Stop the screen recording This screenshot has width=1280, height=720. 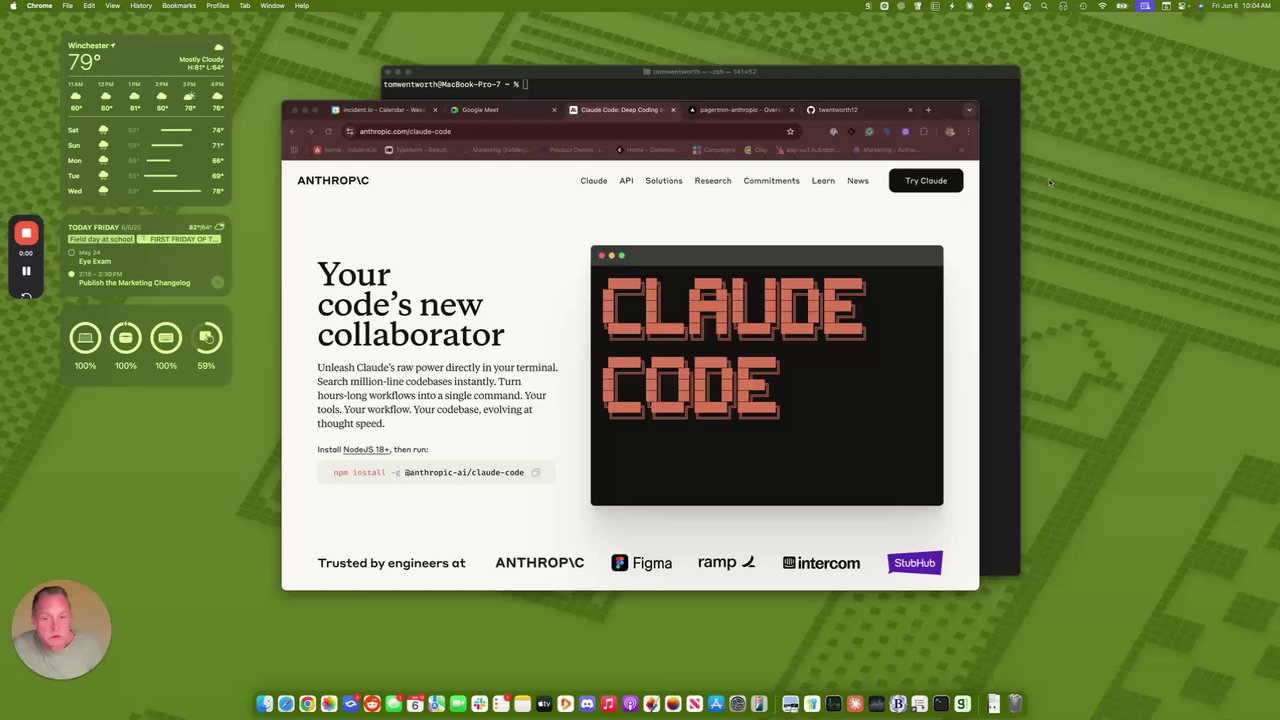(26, 233)
